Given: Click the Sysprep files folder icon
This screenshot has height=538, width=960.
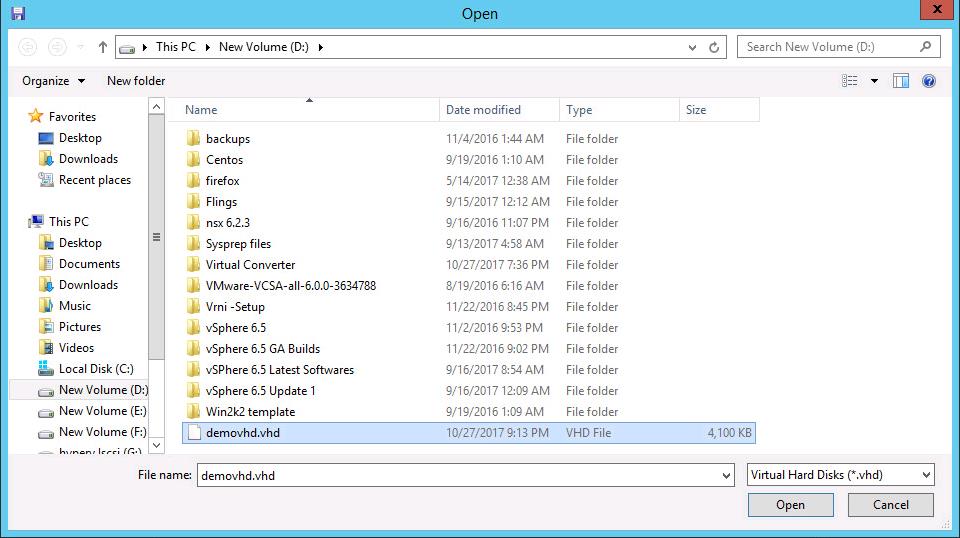Looking at the screenshot, I should click(193, 244).
